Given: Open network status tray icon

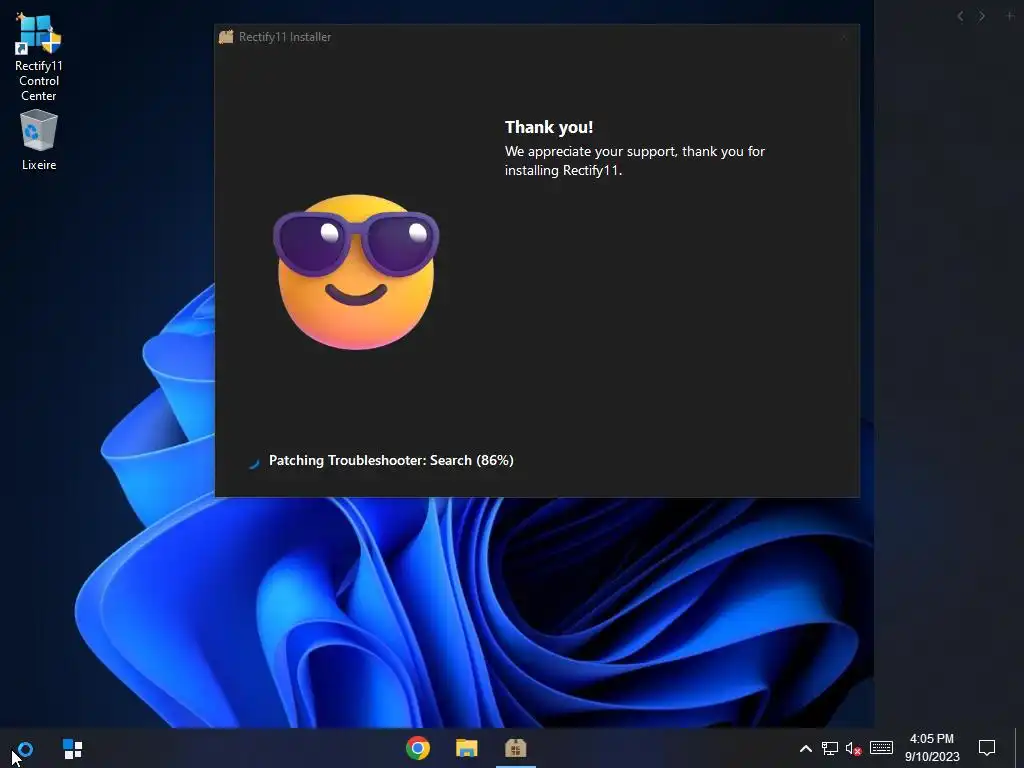Looking at the screenshot, I should pyautogui.click(x=829, y=748).
